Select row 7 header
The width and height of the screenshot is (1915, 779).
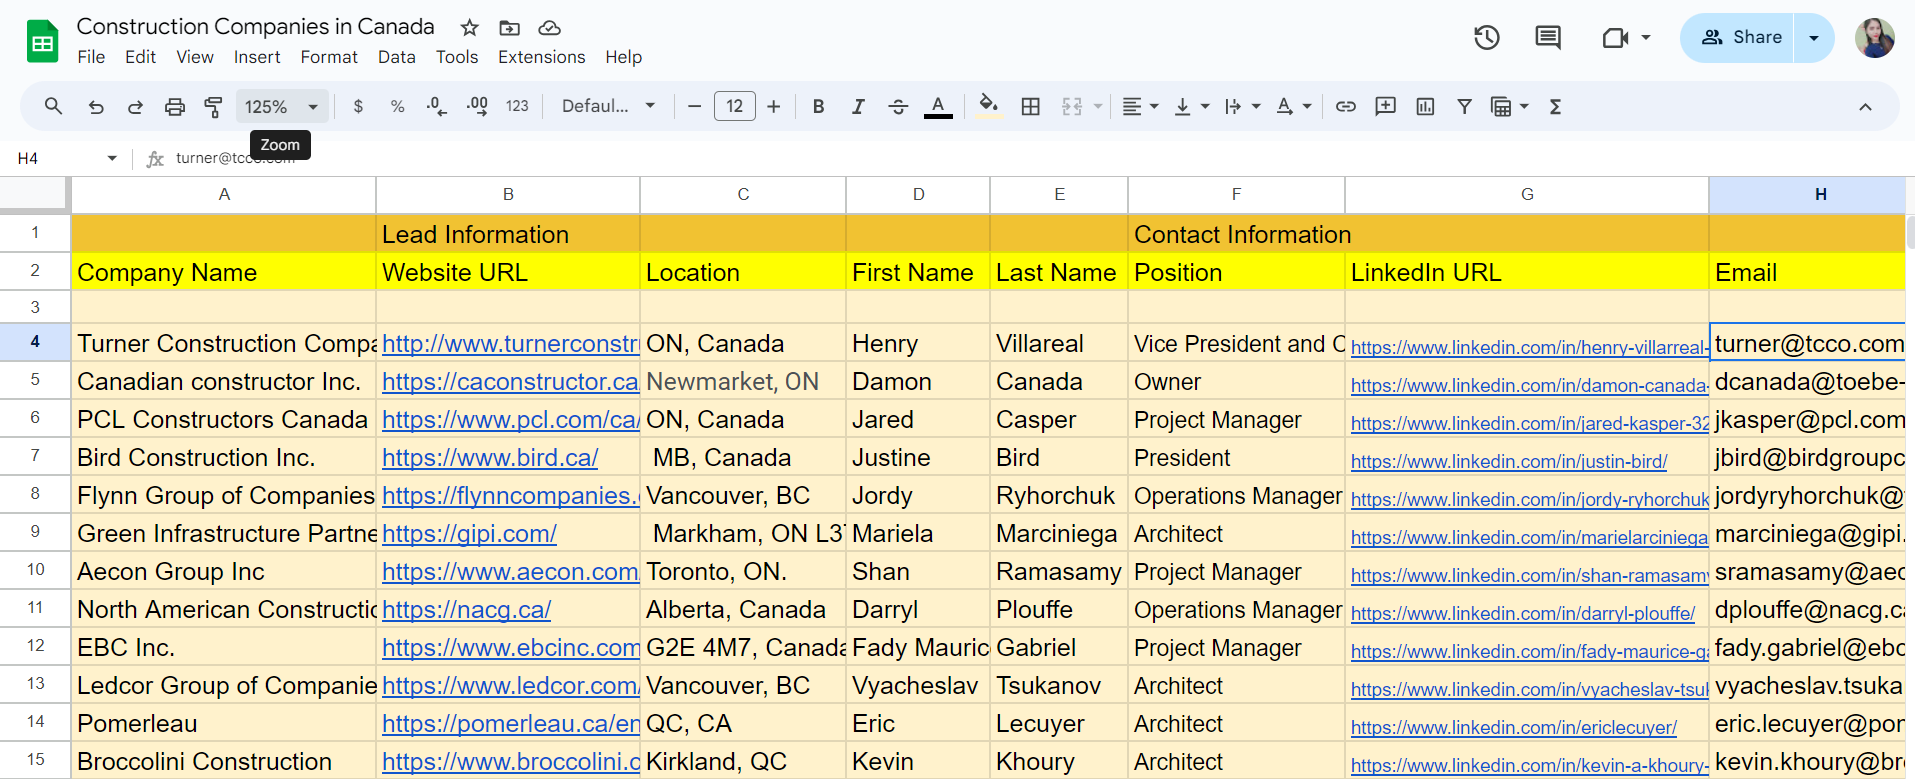[35, 457]
